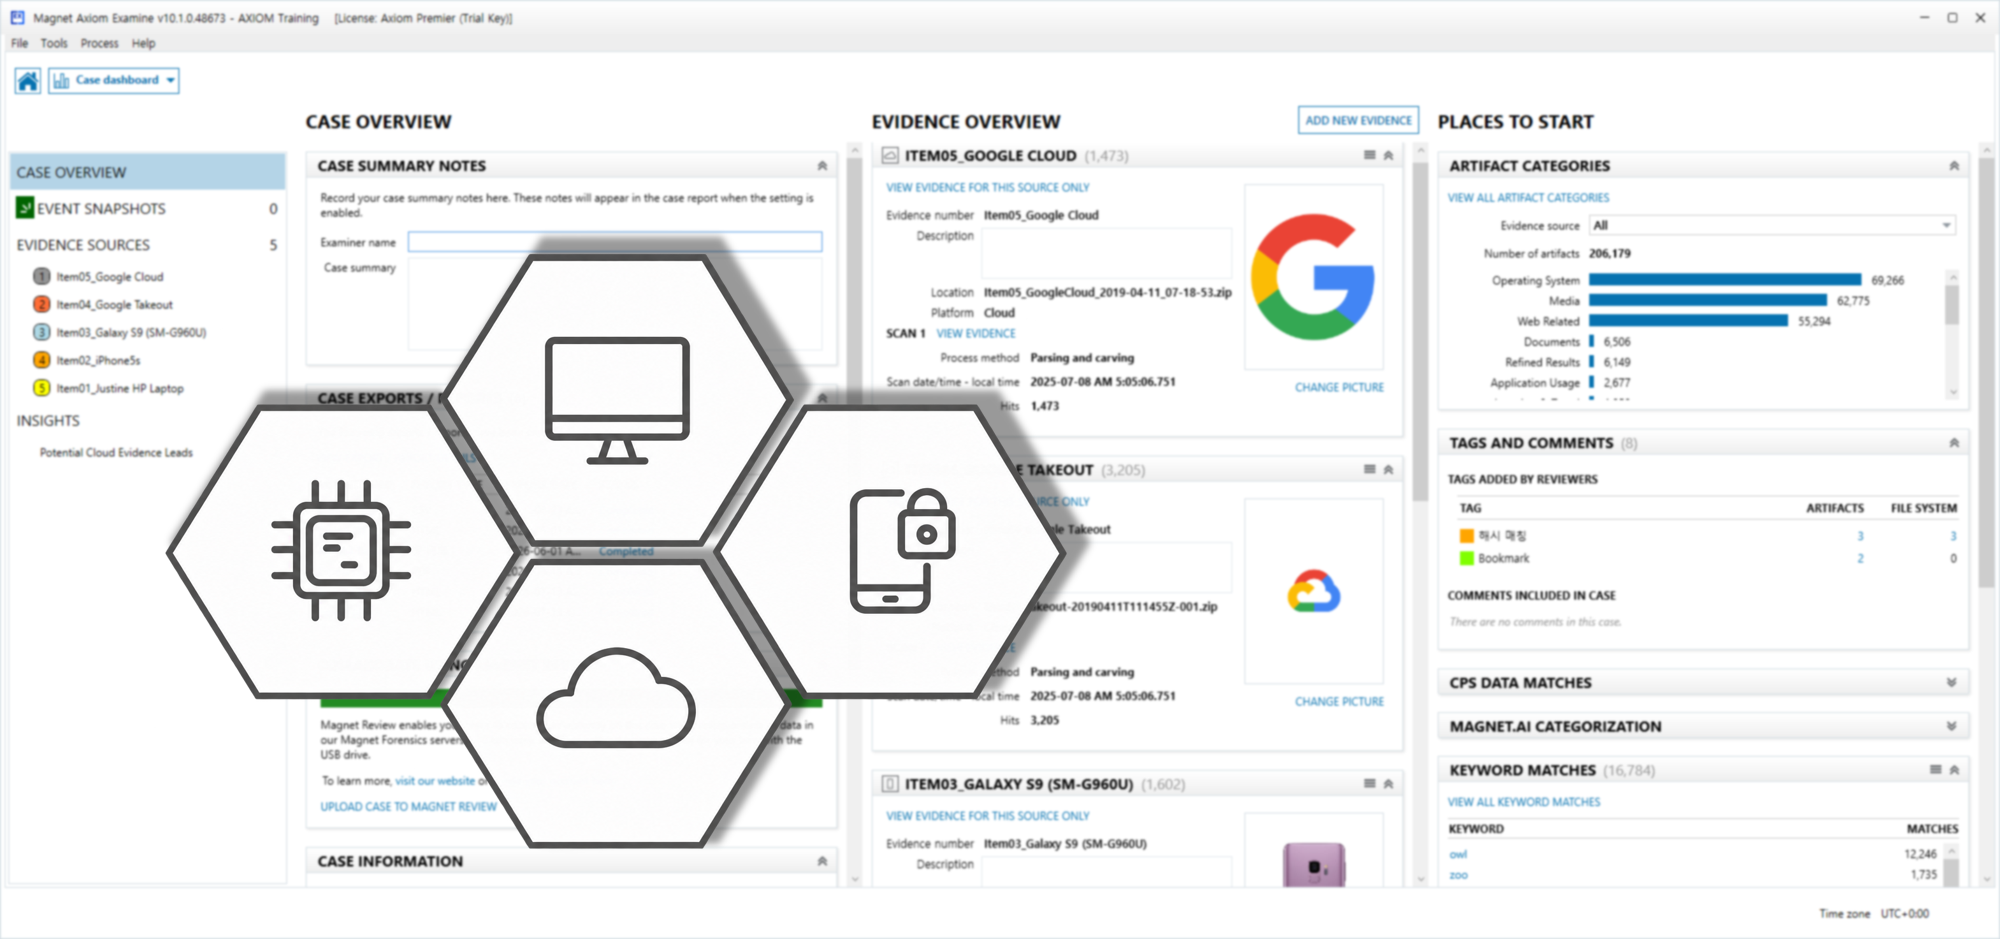
Task: Open the Item05_Google Cloud options menu icon
Action: 1370,155
